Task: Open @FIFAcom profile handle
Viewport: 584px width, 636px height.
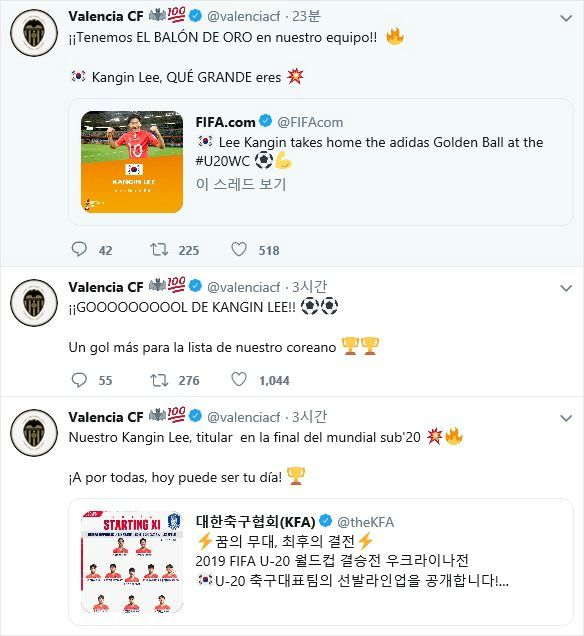Action: tap(310, 122)
